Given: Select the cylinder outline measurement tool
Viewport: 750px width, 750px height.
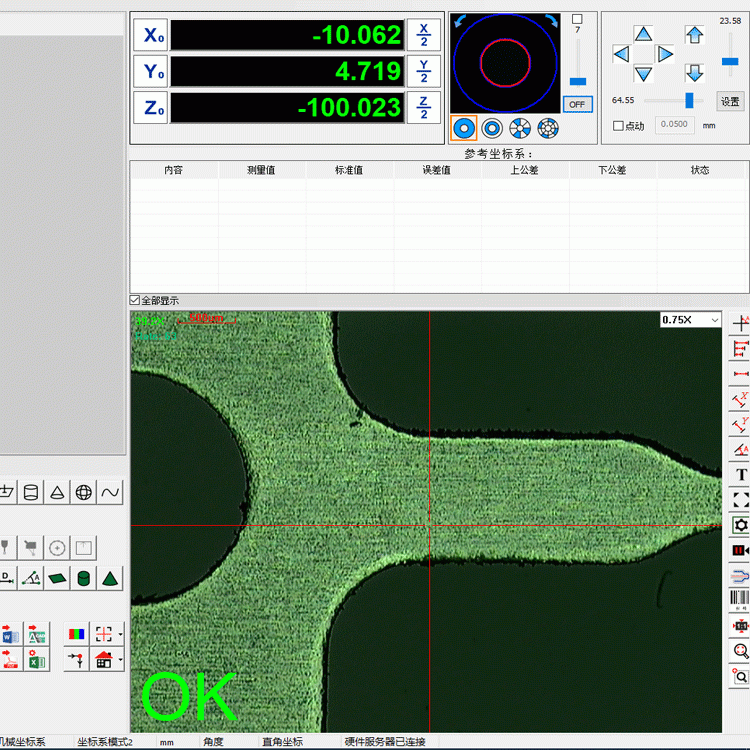Looking at the screenshot, I should (x=31, y=492).
